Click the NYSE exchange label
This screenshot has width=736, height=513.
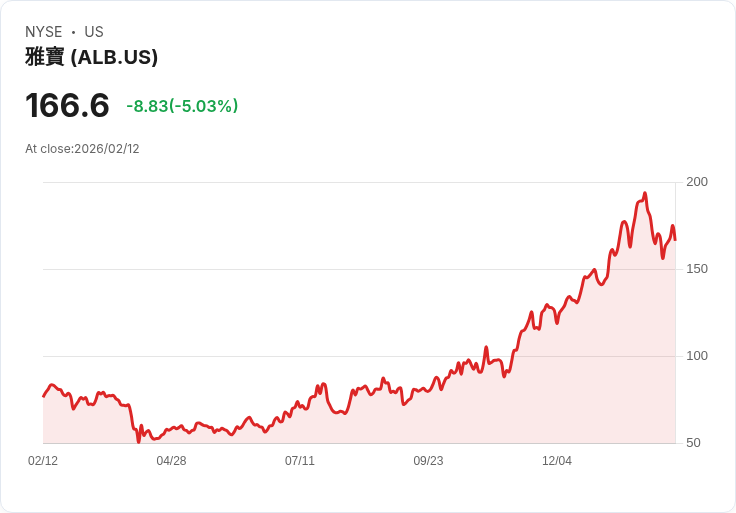coord(44,32)
